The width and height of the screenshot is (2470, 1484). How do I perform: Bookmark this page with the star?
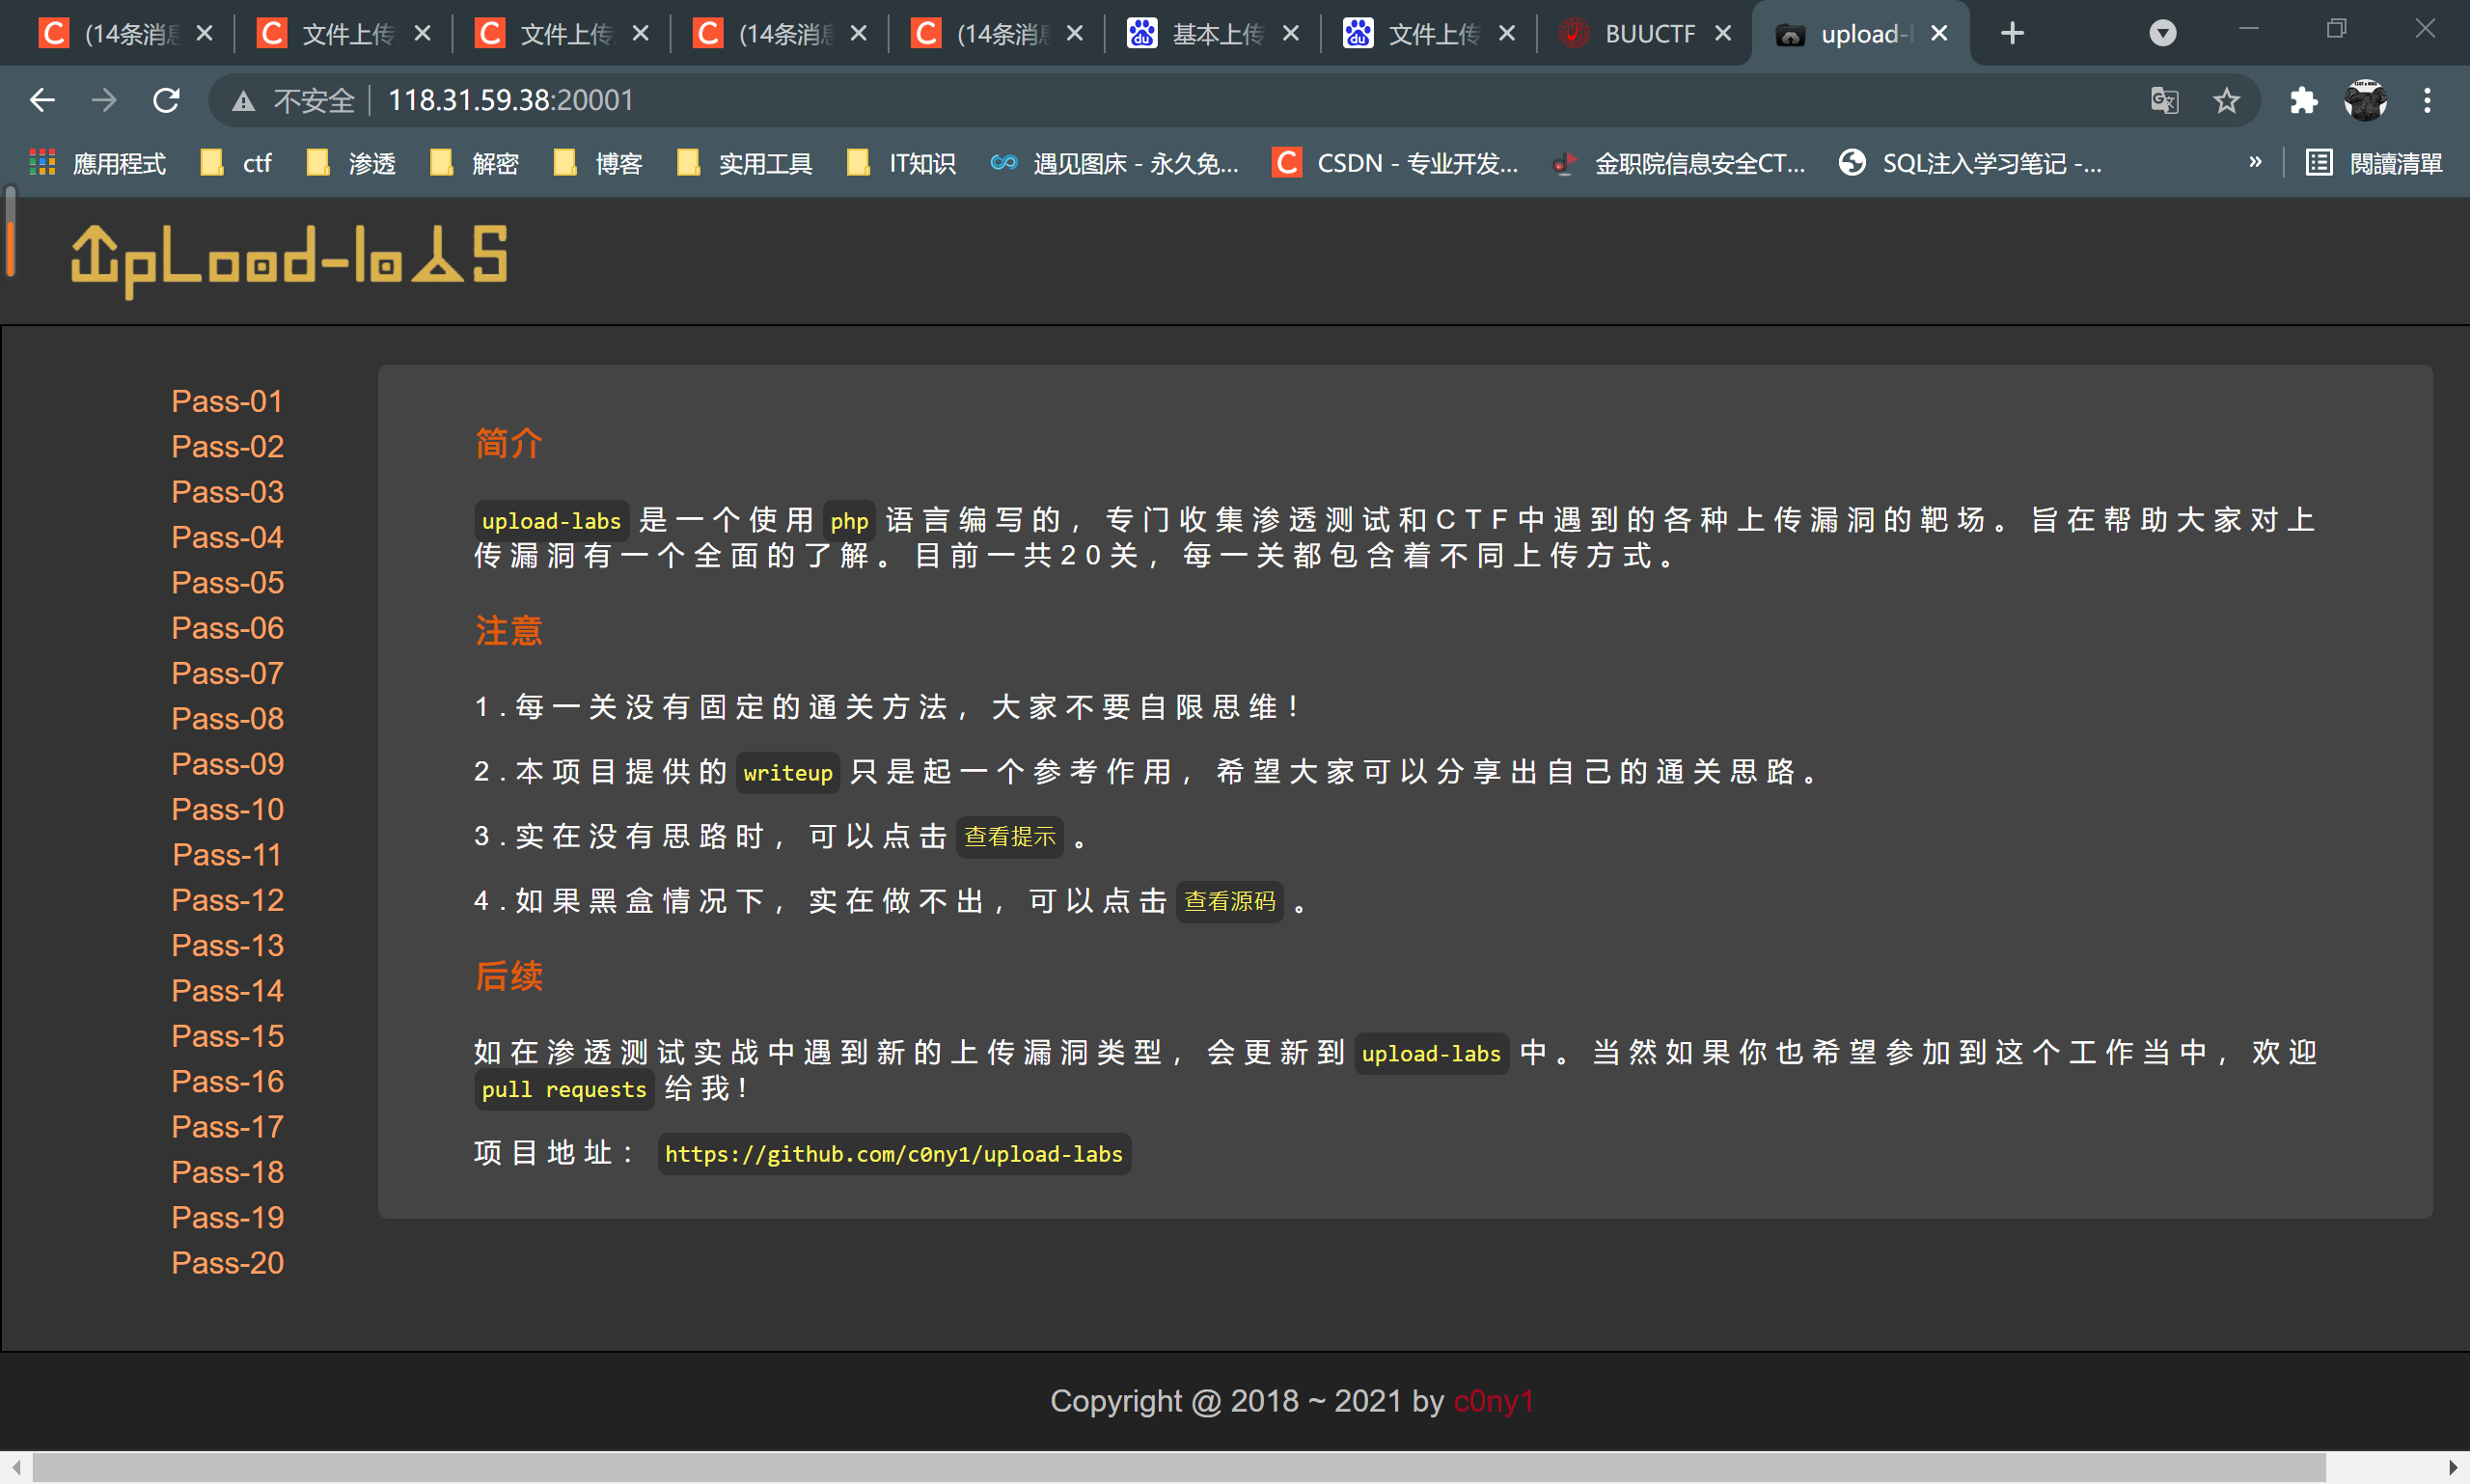2226,100
